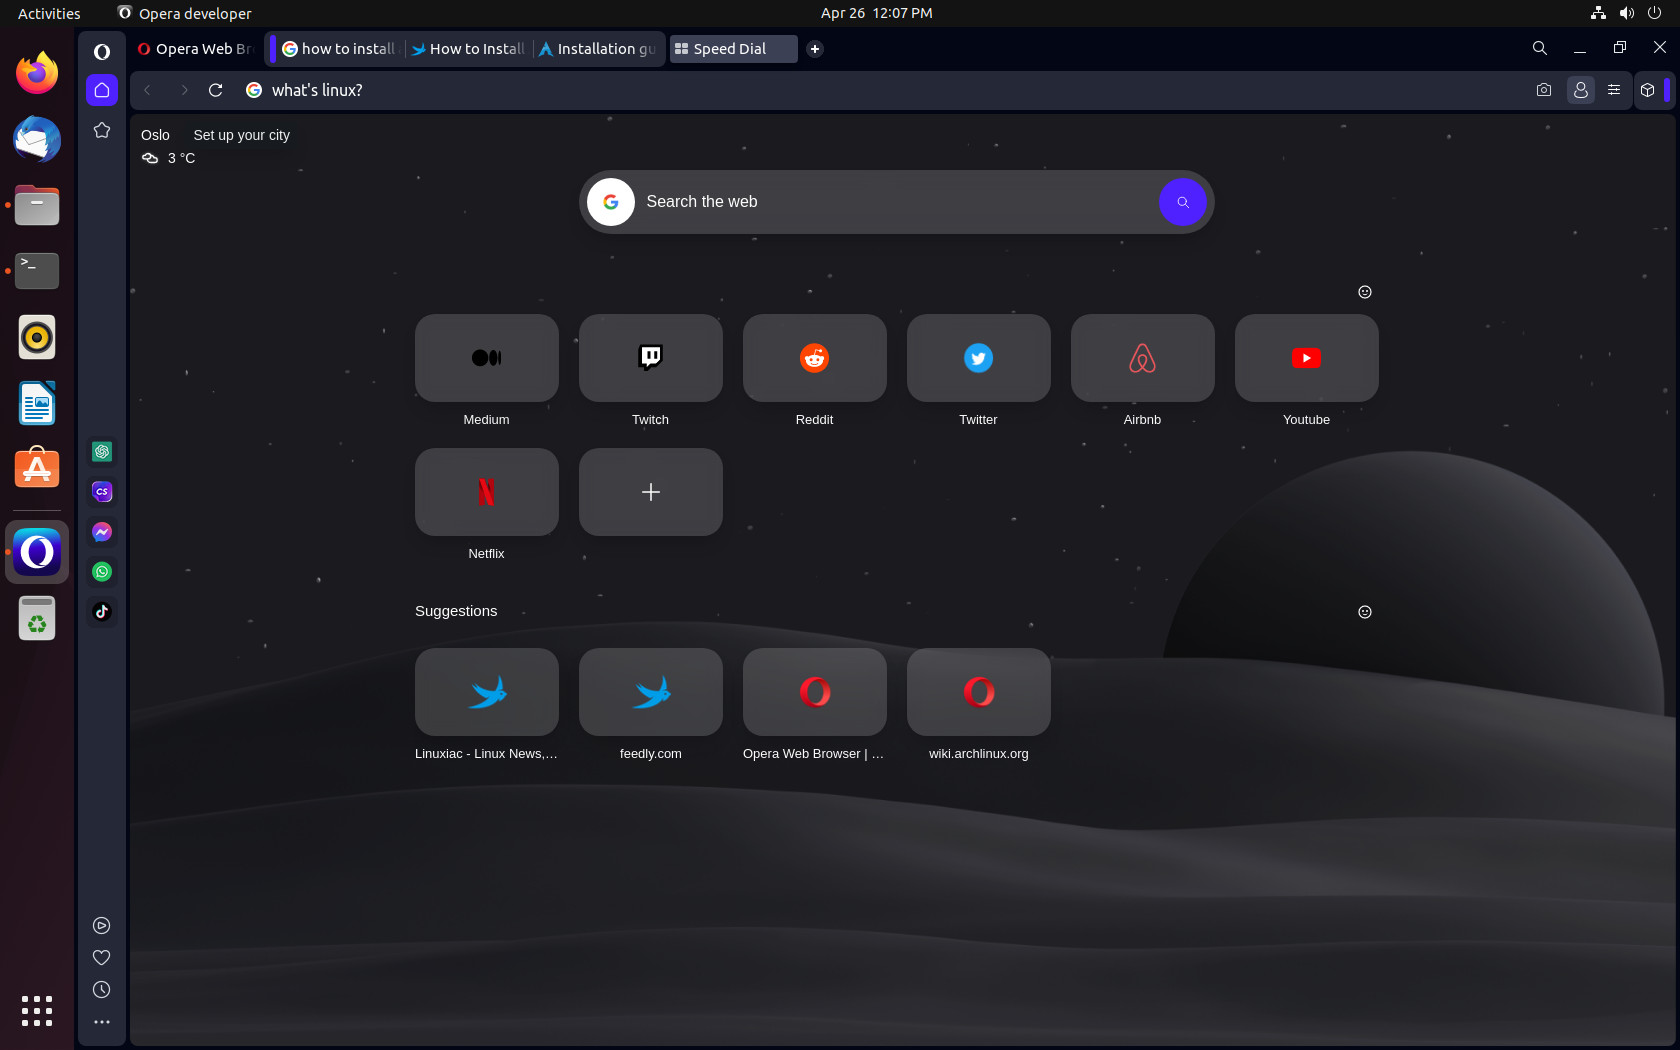This screenshot has height=1050, width=1680.
Task: Open TikTok in the Opera sidebar
Action: click(x=102, y=612)
